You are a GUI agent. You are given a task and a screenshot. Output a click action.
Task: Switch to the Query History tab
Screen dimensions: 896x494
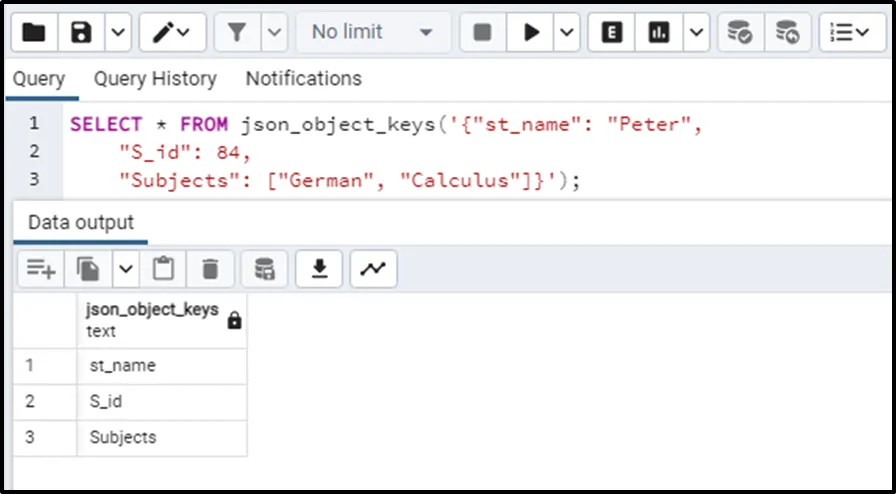click(x=155, y=78)
